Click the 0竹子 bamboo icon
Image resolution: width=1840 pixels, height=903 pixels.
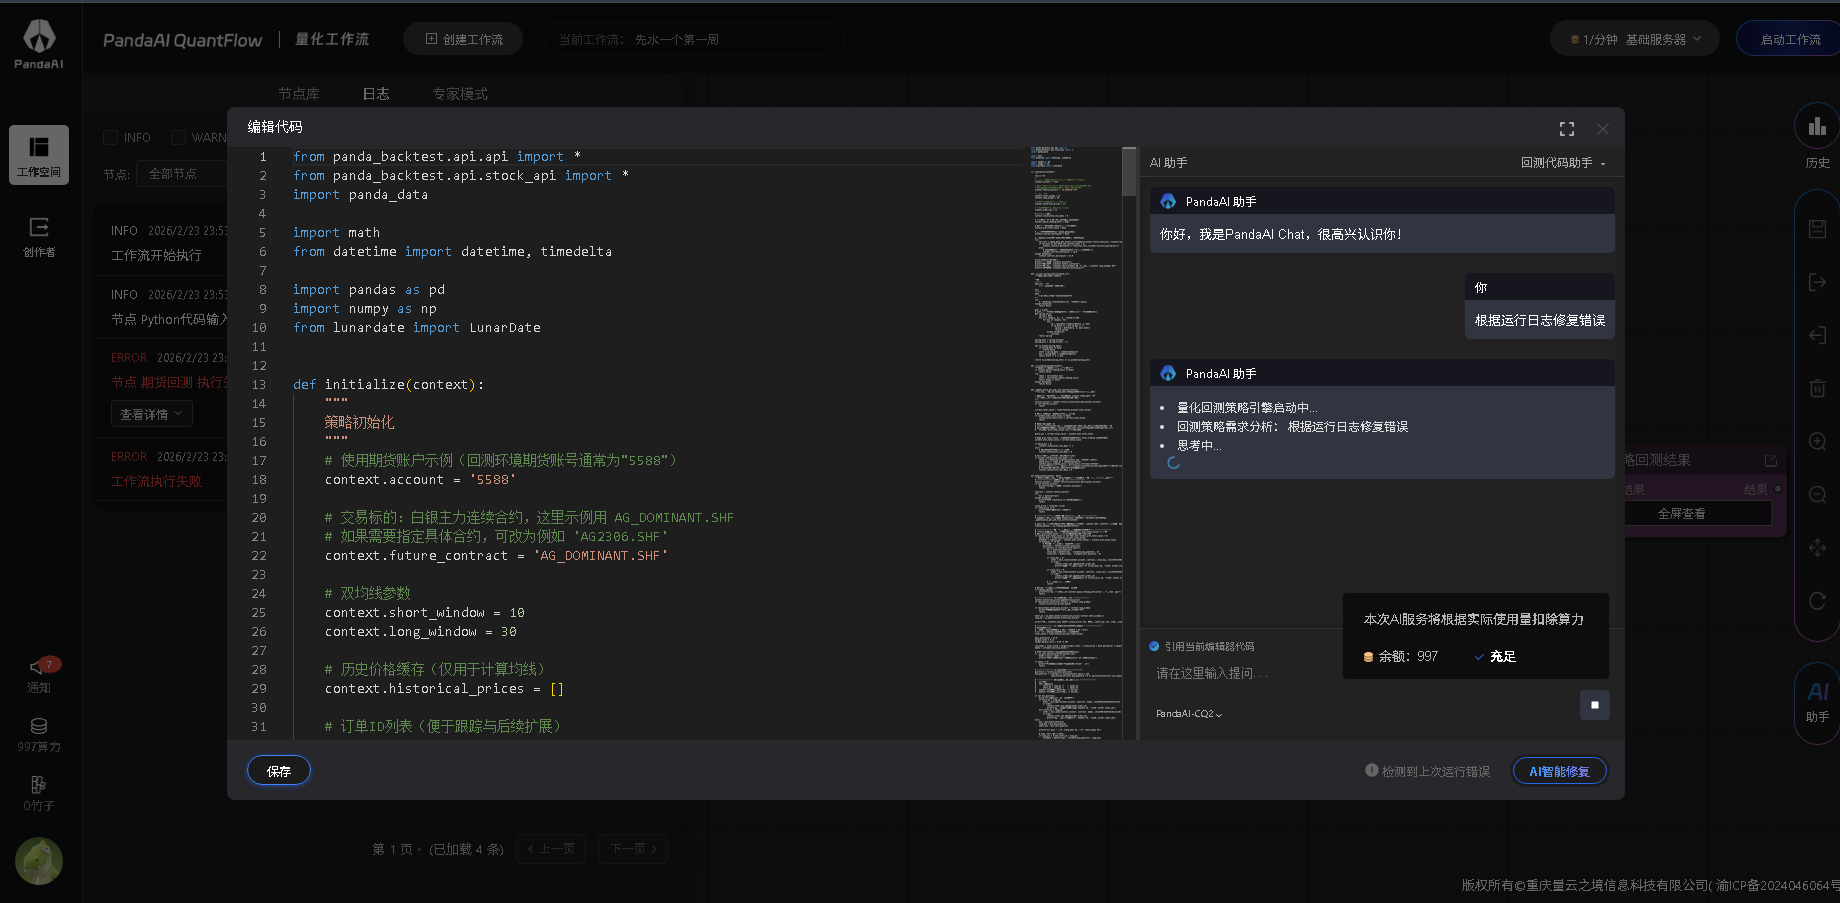(x=39, y=785)
